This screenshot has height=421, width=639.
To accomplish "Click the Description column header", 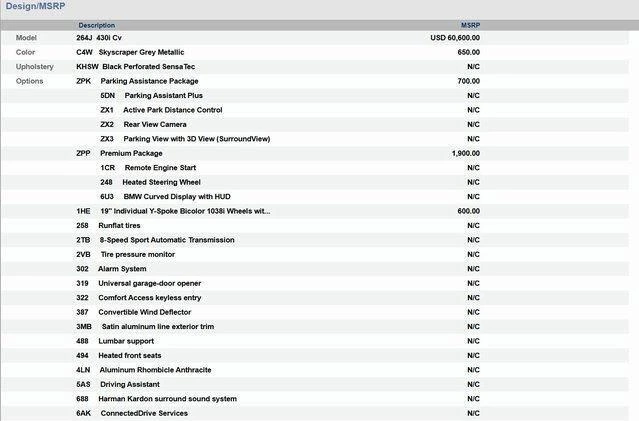I will point(96,24).
